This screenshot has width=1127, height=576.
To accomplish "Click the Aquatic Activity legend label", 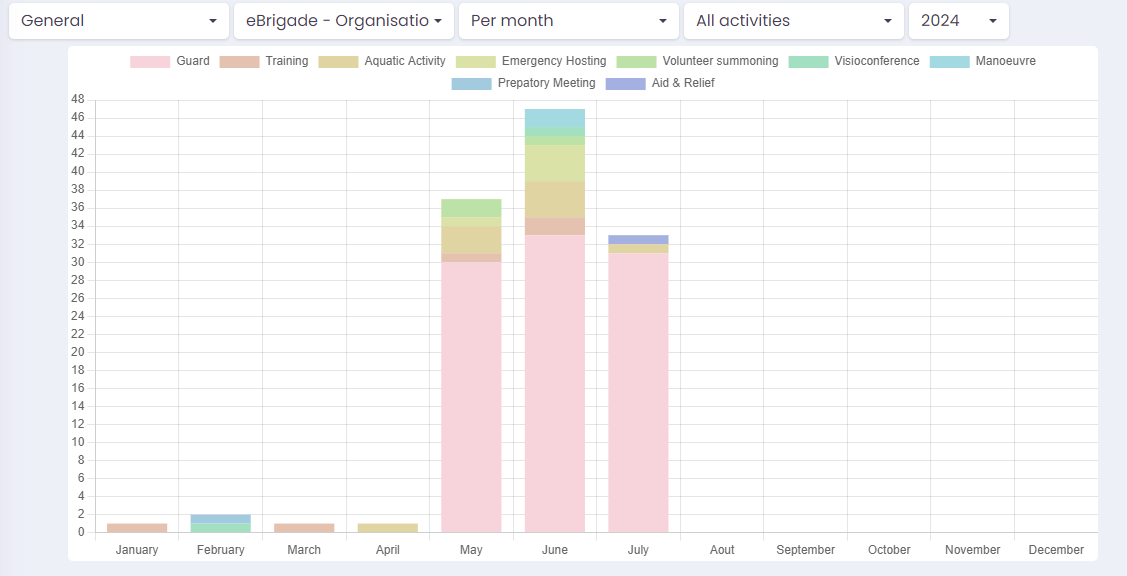I will [x=405, y=61].
